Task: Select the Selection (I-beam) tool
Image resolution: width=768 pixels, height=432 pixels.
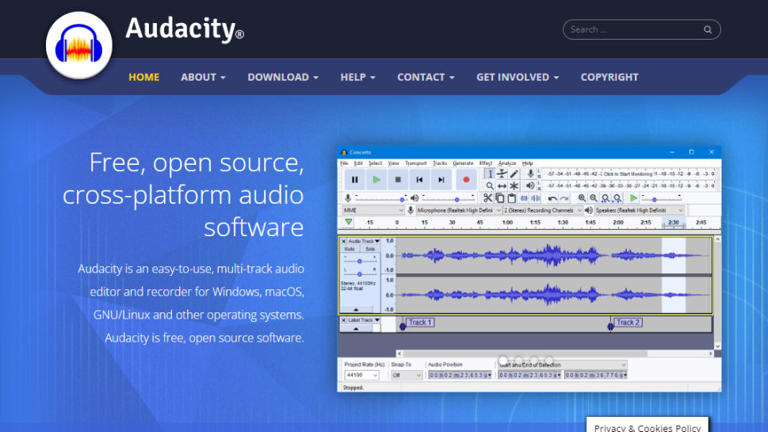Action: click(489, 174)
